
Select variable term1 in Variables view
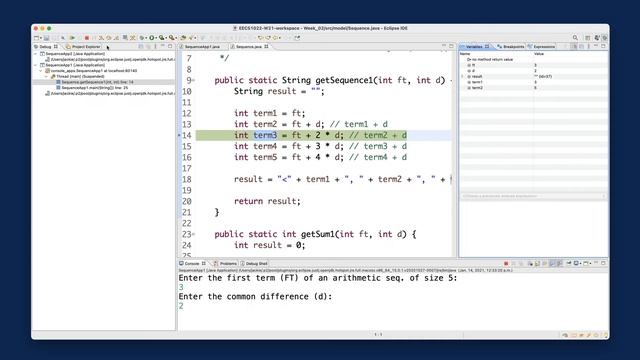(477, 82)
